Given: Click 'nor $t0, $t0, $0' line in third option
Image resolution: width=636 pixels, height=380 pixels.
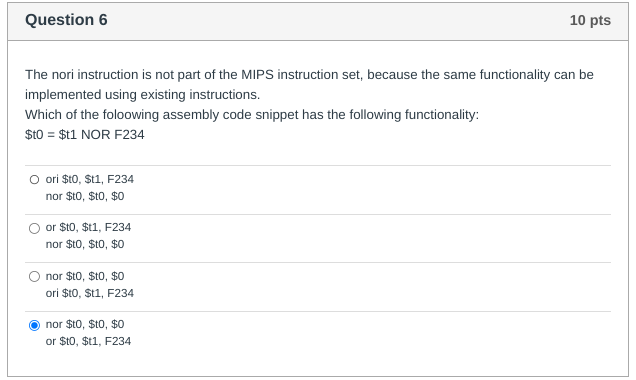Looking at the screenshot, I should pyautogui.click(x=85, y=276).
